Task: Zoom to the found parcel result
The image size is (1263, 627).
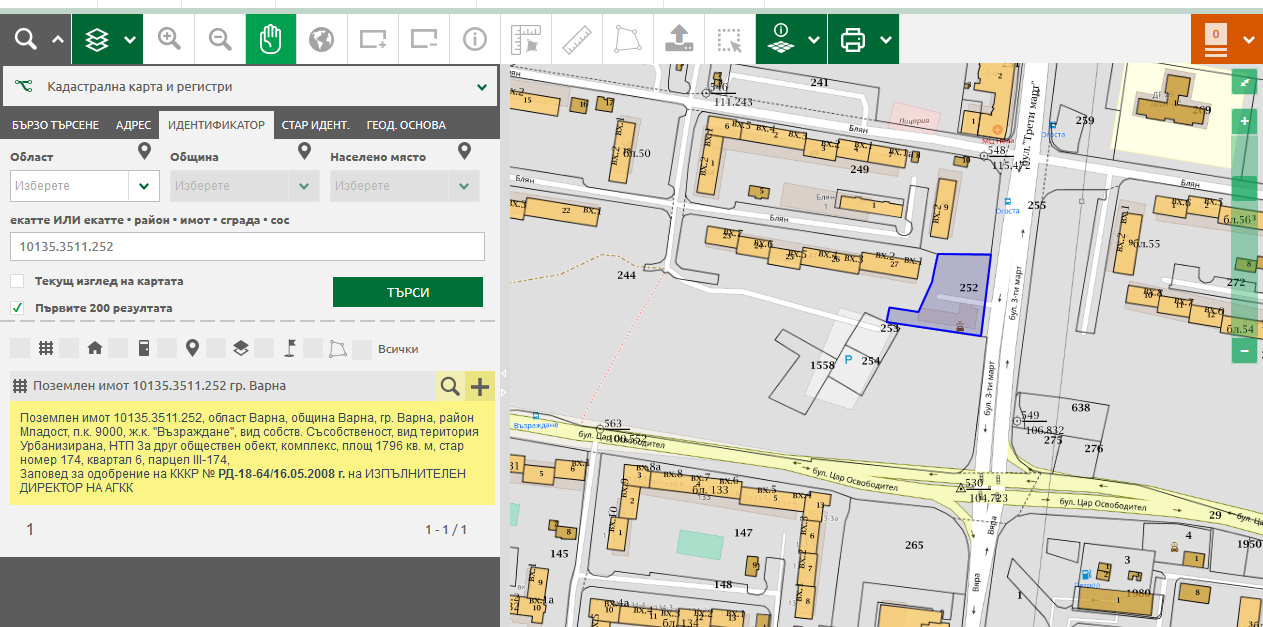Action: [x=450, y=387]
